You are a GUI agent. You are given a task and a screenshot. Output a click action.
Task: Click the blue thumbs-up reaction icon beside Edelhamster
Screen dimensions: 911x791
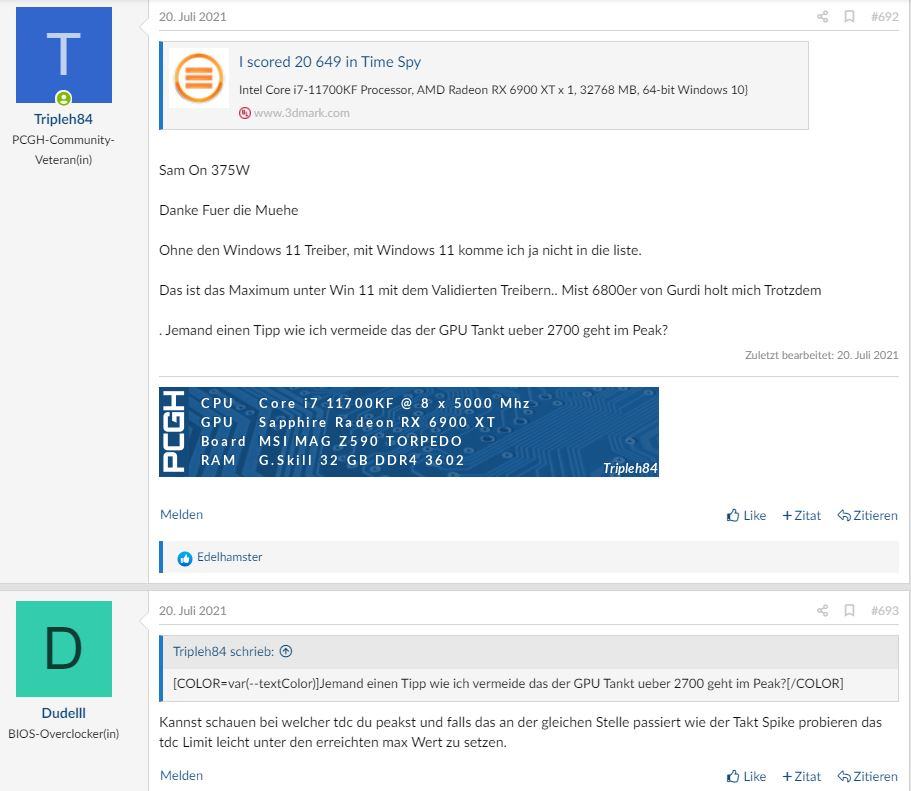185,559
